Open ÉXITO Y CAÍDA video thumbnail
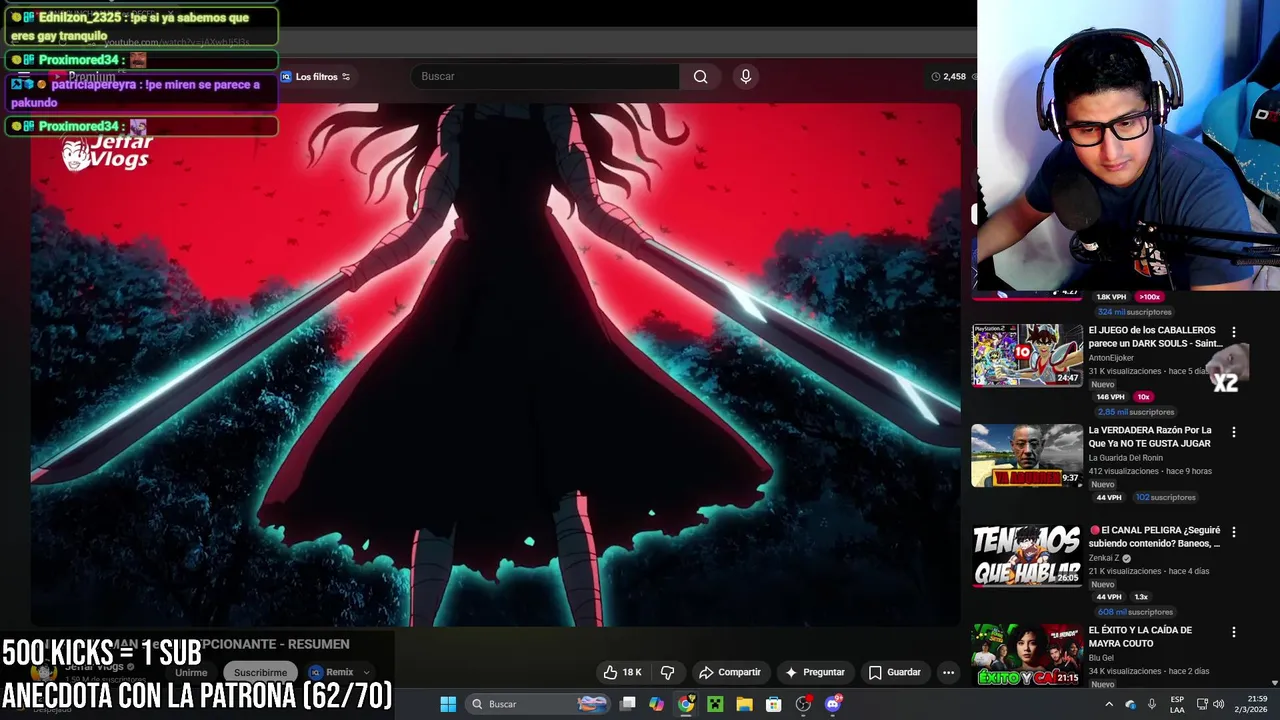 [x=1027, y=655]
